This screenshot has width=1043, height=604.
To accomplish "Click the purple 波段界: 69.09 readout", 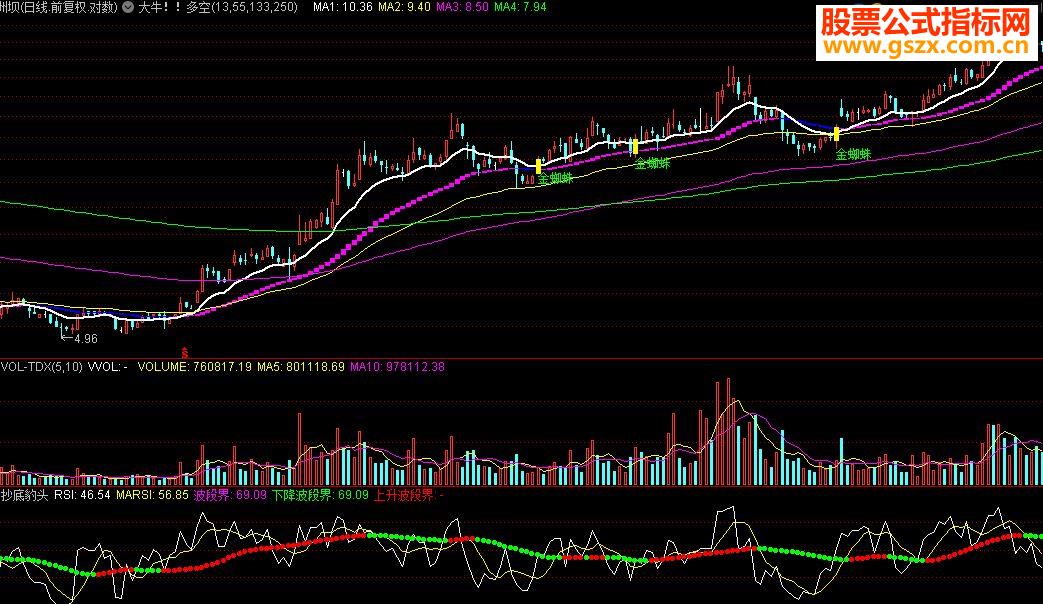I will [x=230, y=495].
